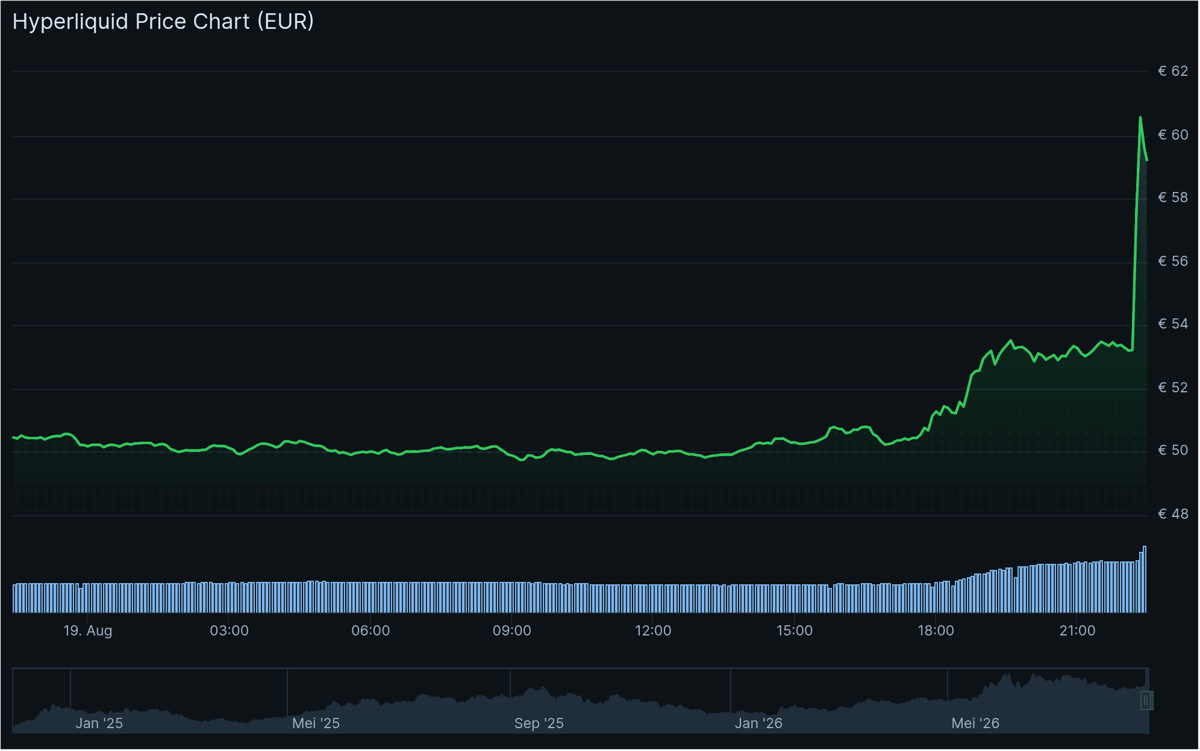This screenshot has height=751, width=1200.
Task: Click the tallest volume bar at right
Action: point(1145,579)
